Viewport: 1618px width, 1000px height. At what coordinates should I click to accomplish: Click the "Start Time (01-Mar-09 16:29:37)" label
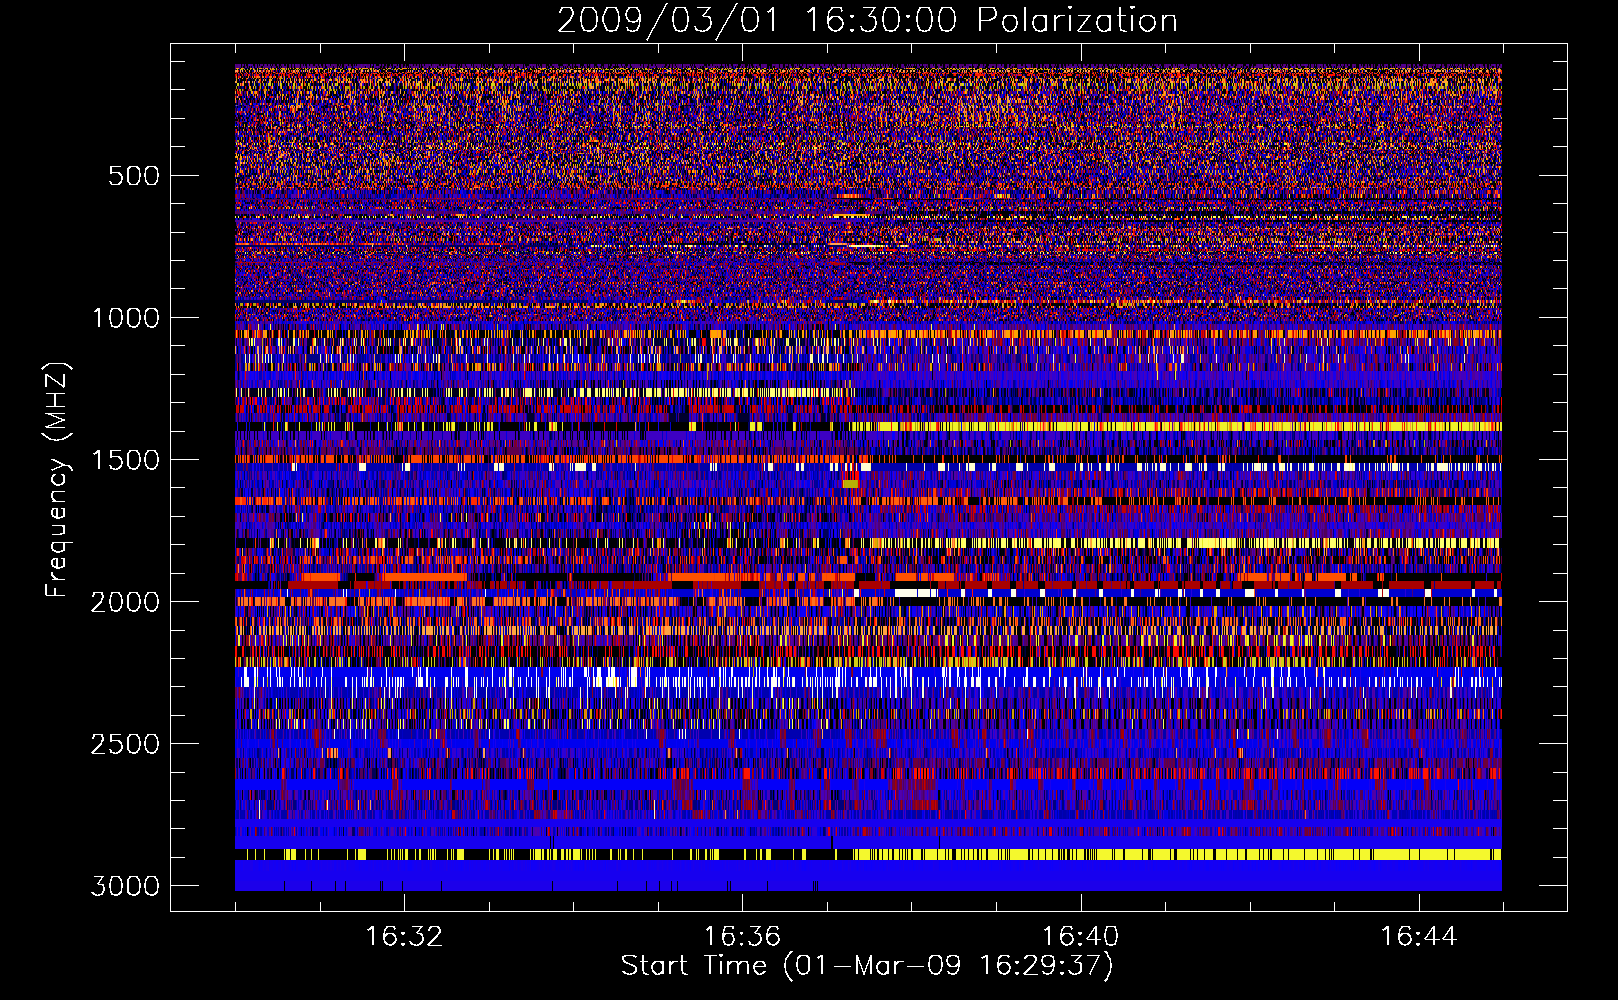click(867, 966)
